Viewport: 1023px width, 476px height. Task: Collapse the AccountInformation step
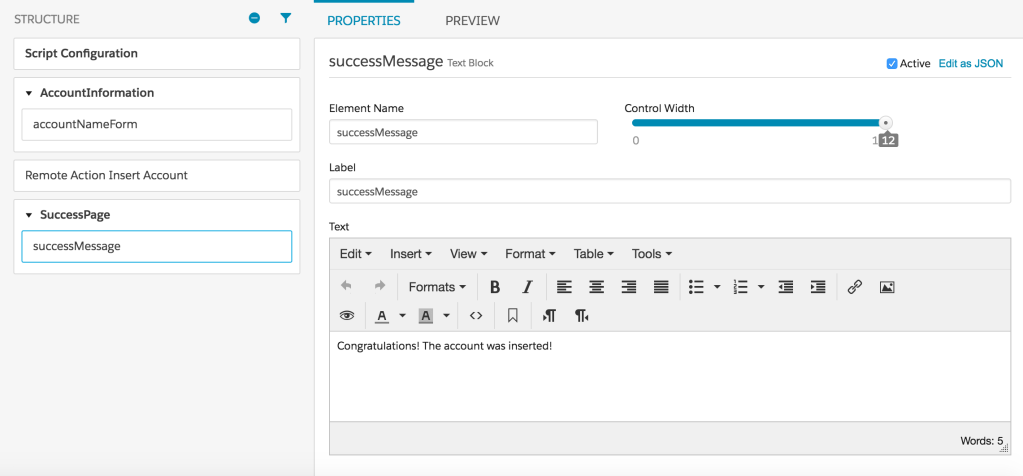tap(29, 93)
